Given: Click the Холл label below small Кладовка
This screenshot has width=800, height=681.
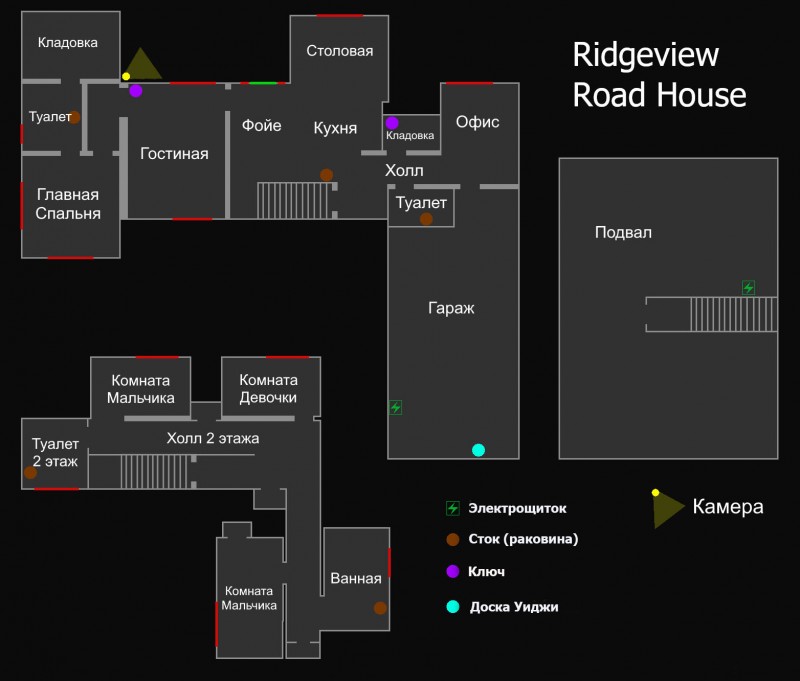Looking at the screenshot, I should (x=404, y=170).
